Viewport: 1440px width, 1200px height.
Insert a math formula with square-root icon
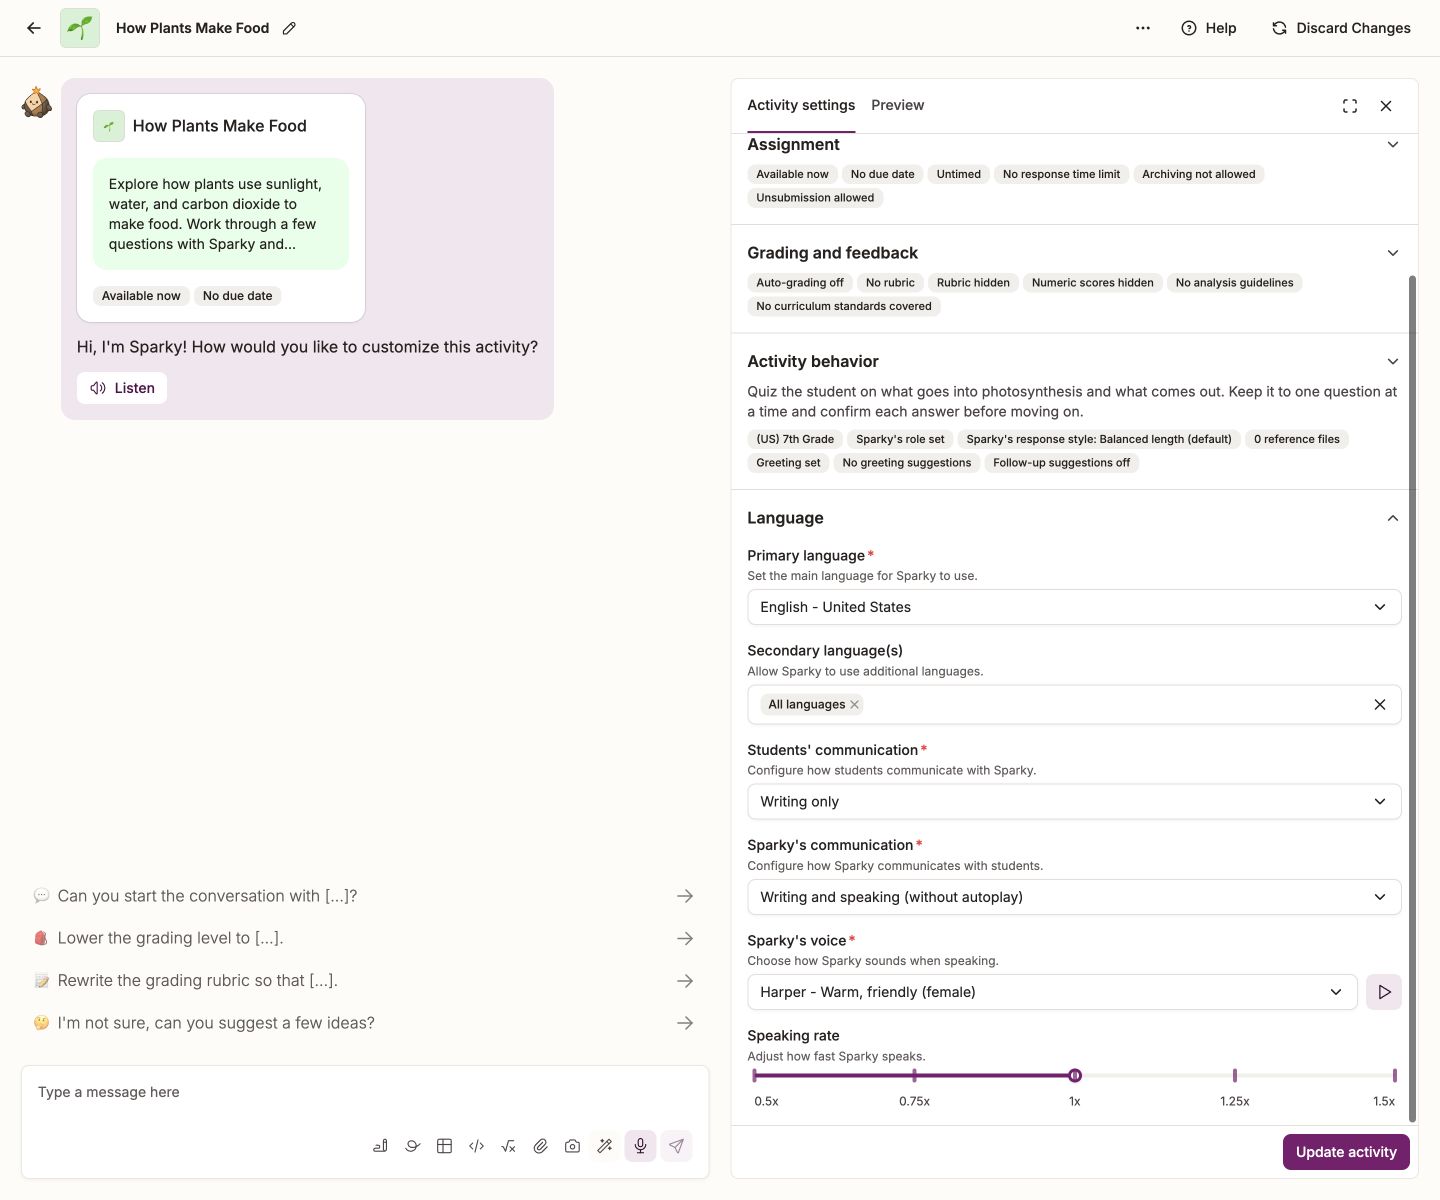[508, 1146]
